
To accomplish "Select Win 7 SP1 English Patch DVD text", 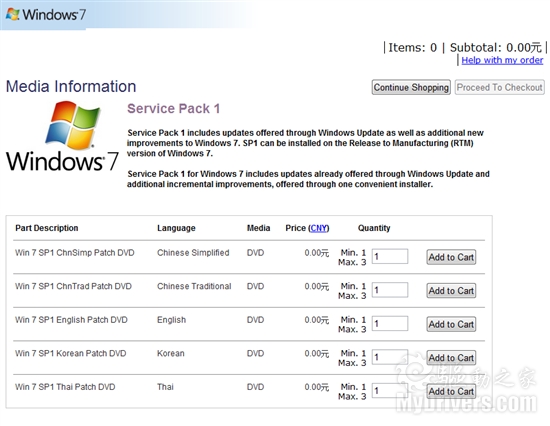I will 71,320.
